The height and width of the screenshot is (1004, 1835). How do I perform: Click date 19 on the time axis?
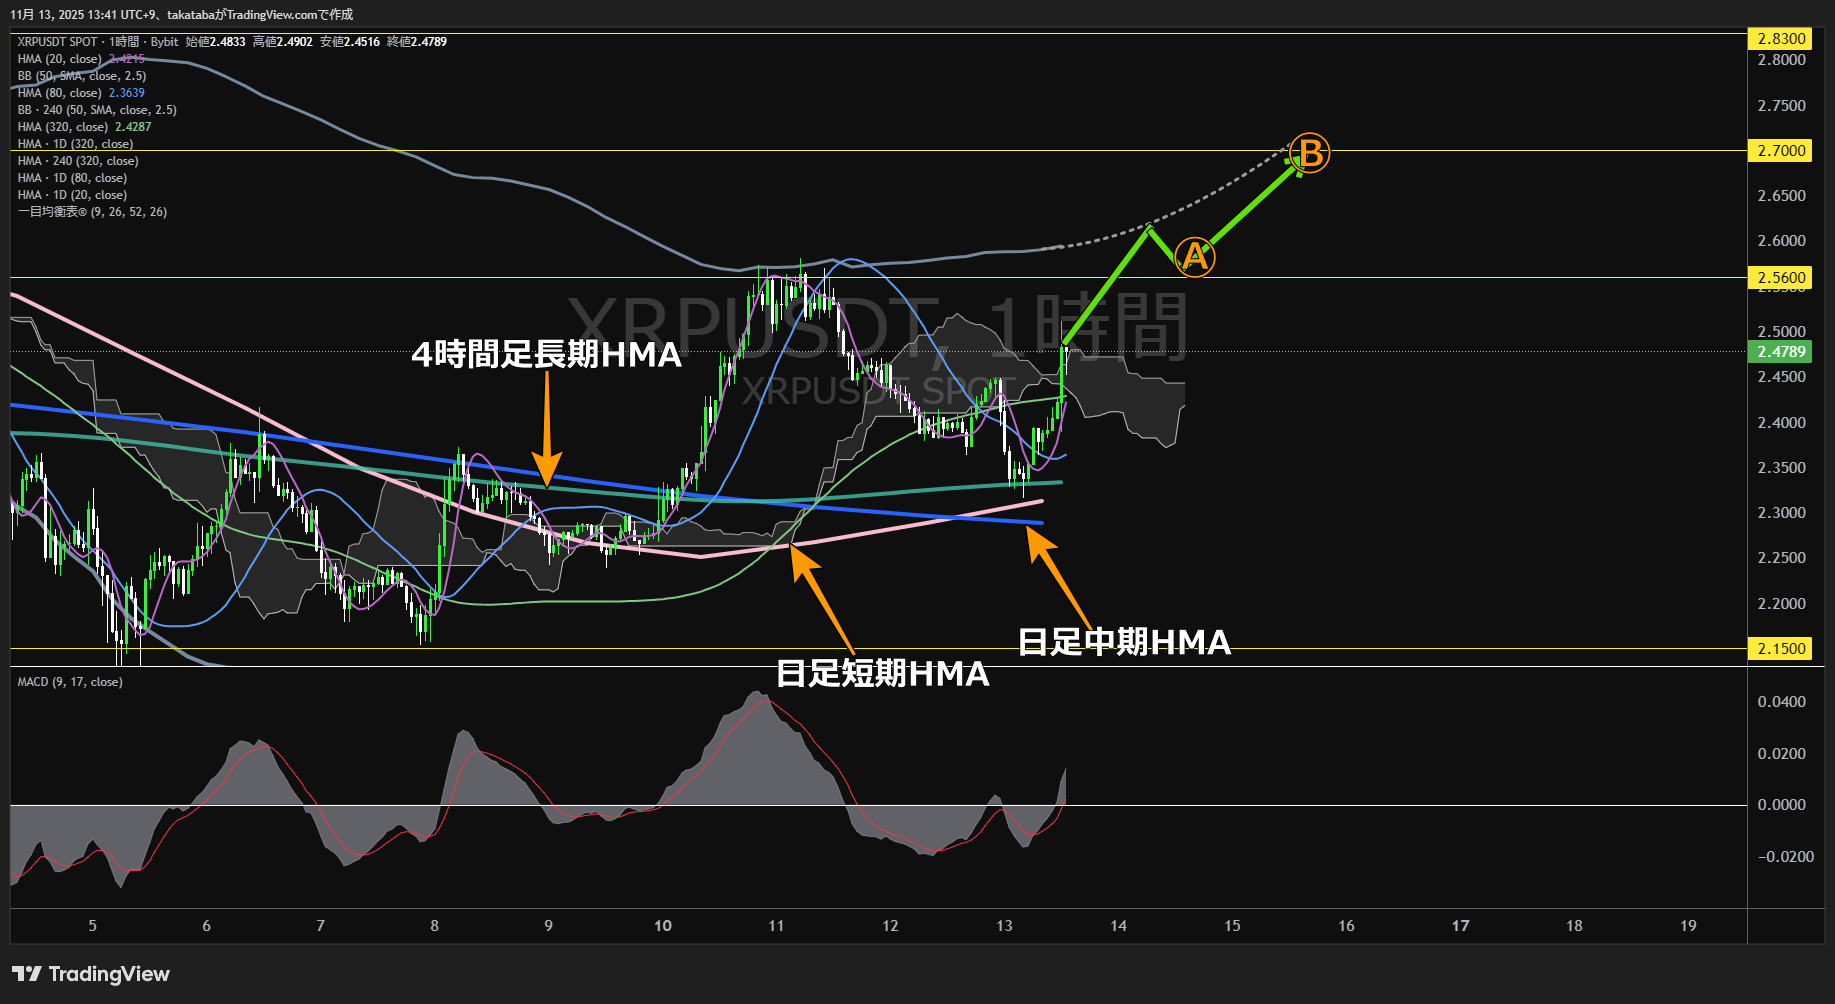click(x=1688, y=926)
